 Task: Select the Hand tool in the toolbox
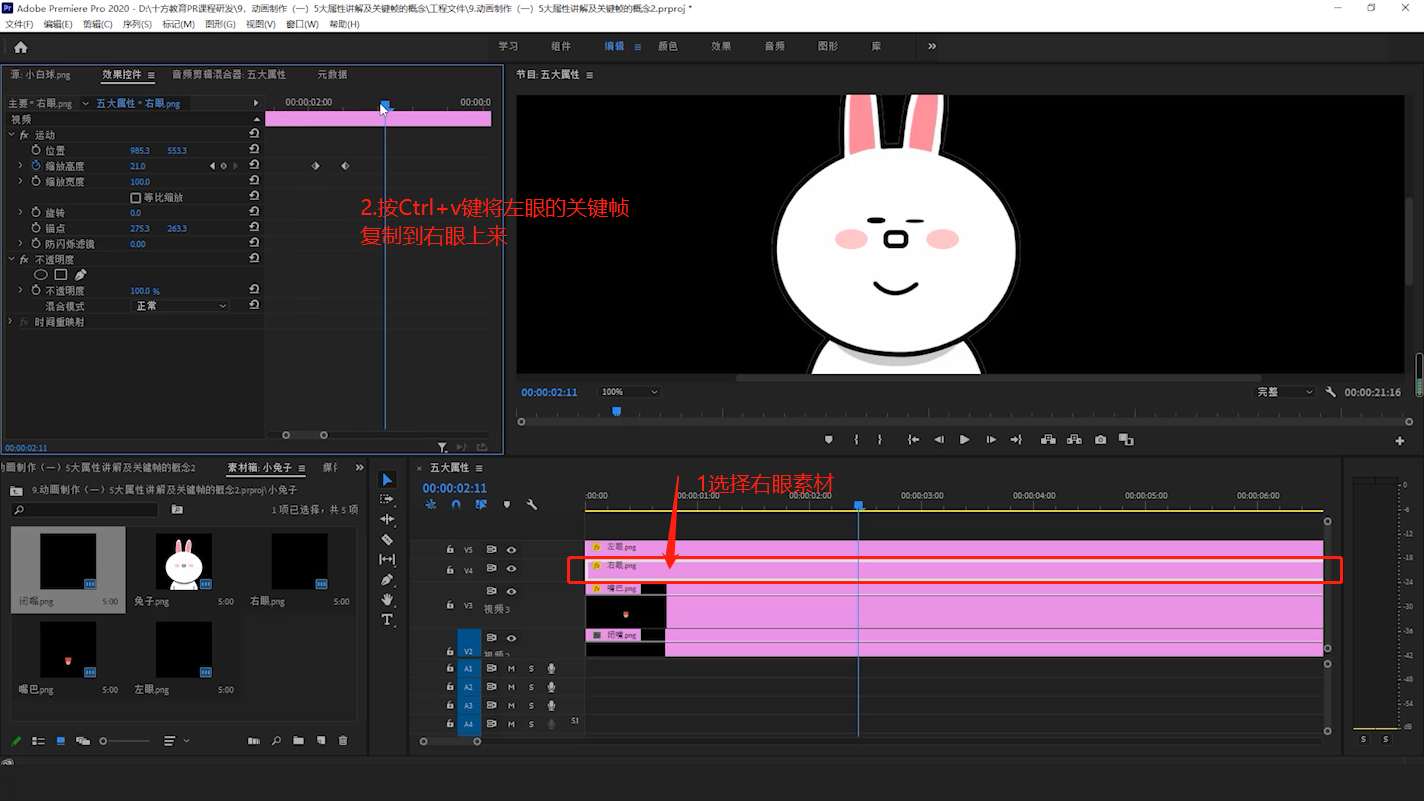(x=387, y=600)
